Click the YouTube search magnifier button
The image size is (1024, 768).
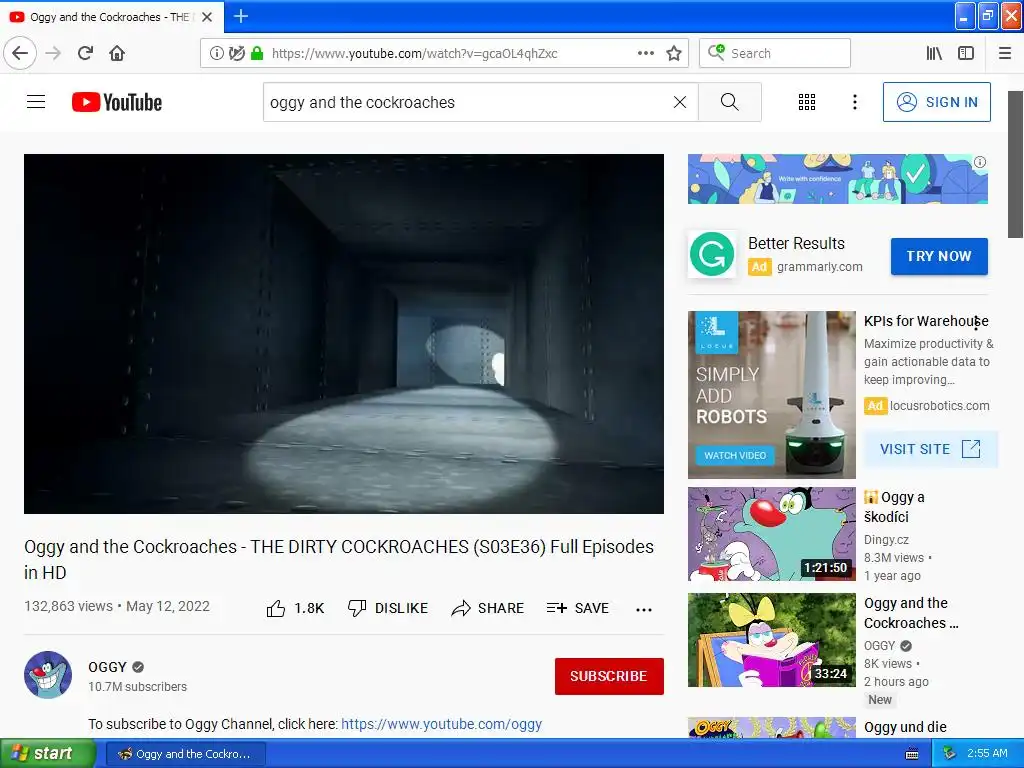[729, 102]
